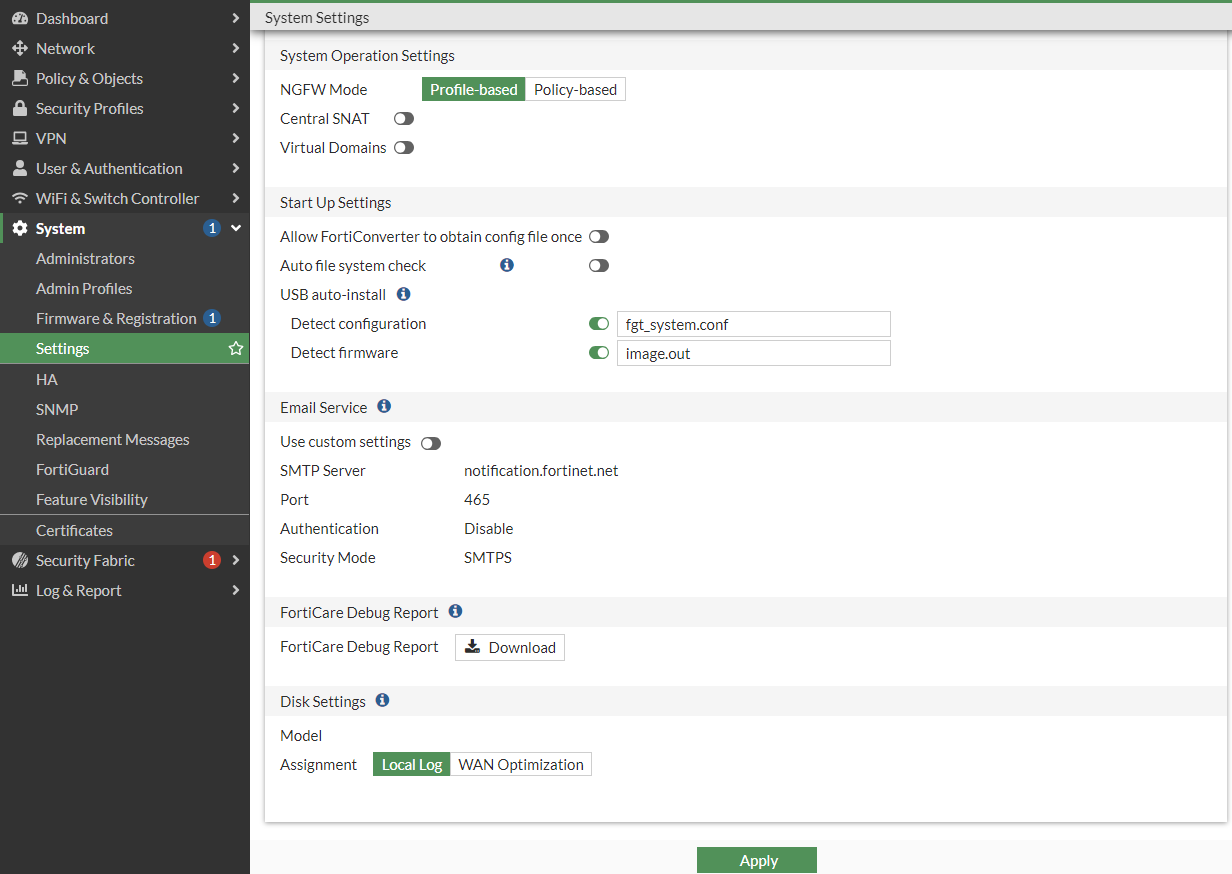1232x874 pixels.
Task: Download the FortiCare Debug Report
Action: point(510,647)
